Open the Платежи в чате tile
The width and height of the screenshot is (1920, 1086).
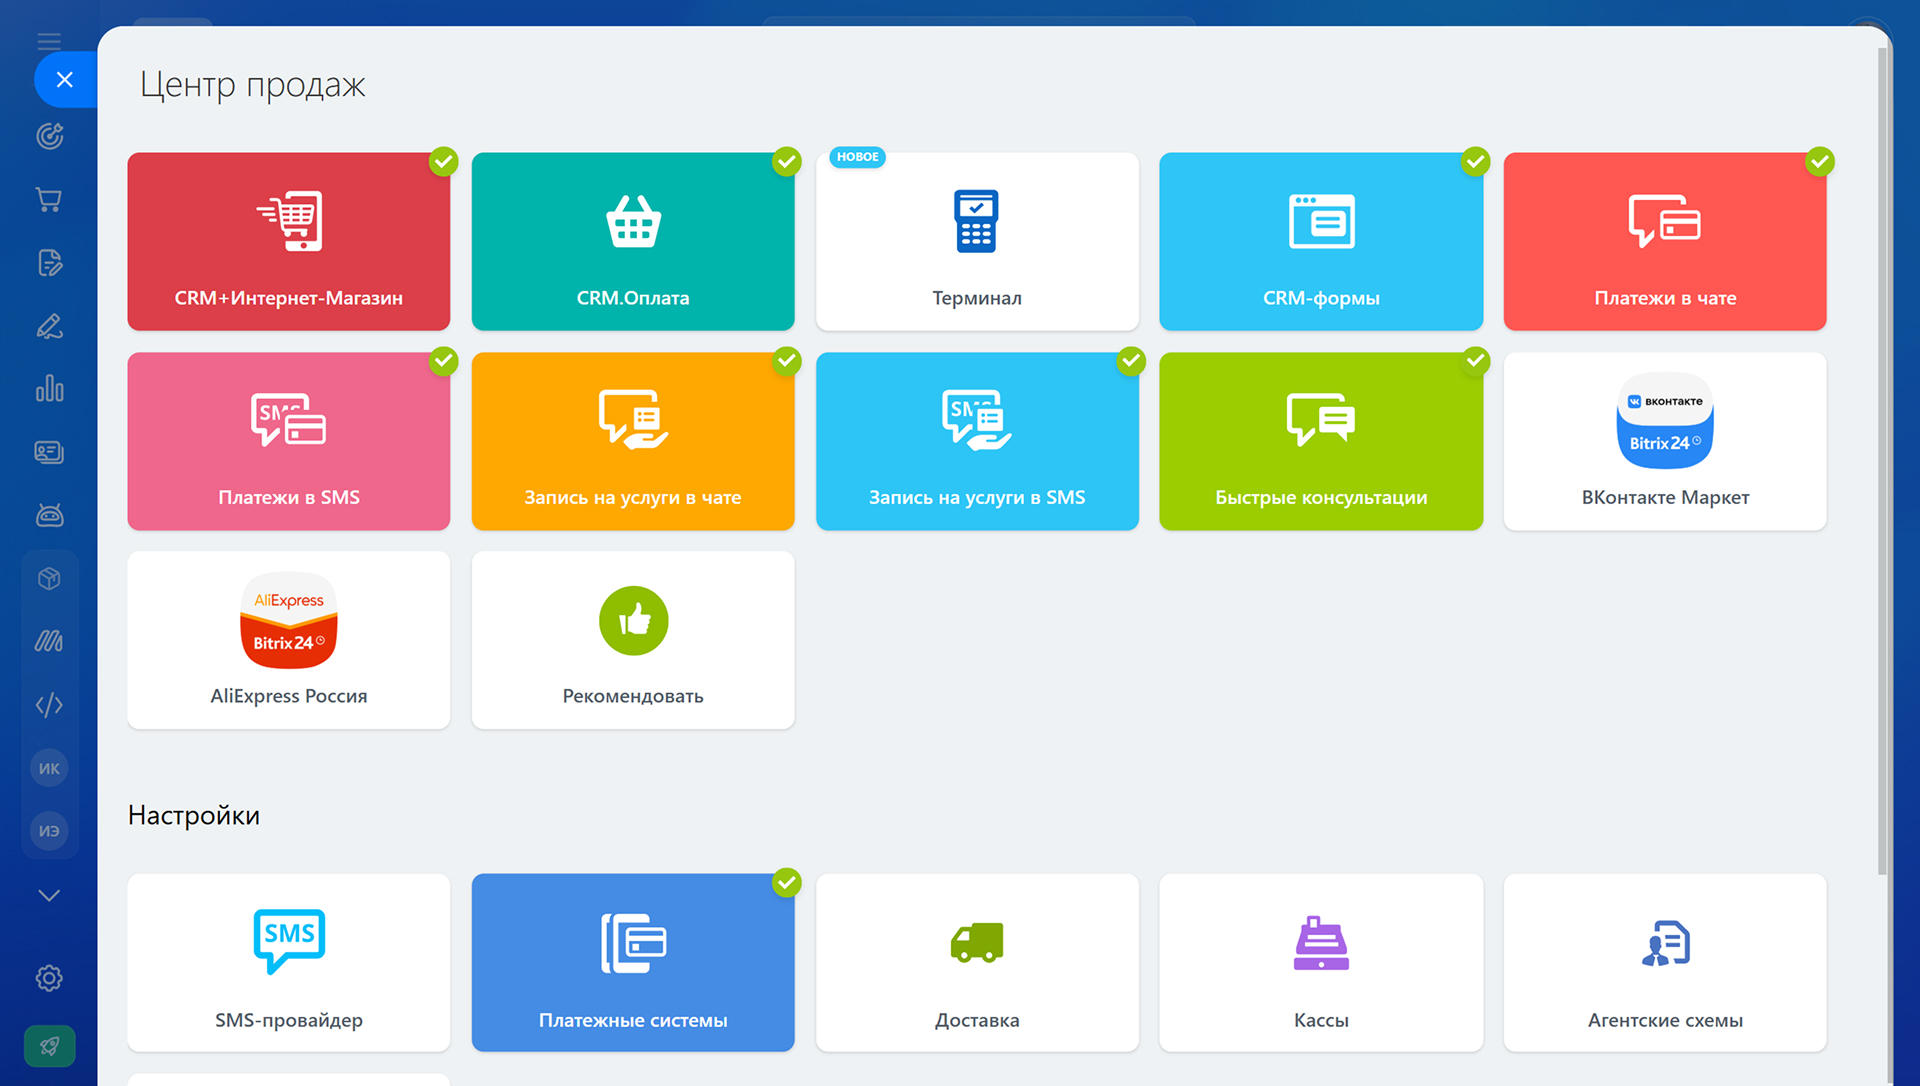(x=1665, y=241)
